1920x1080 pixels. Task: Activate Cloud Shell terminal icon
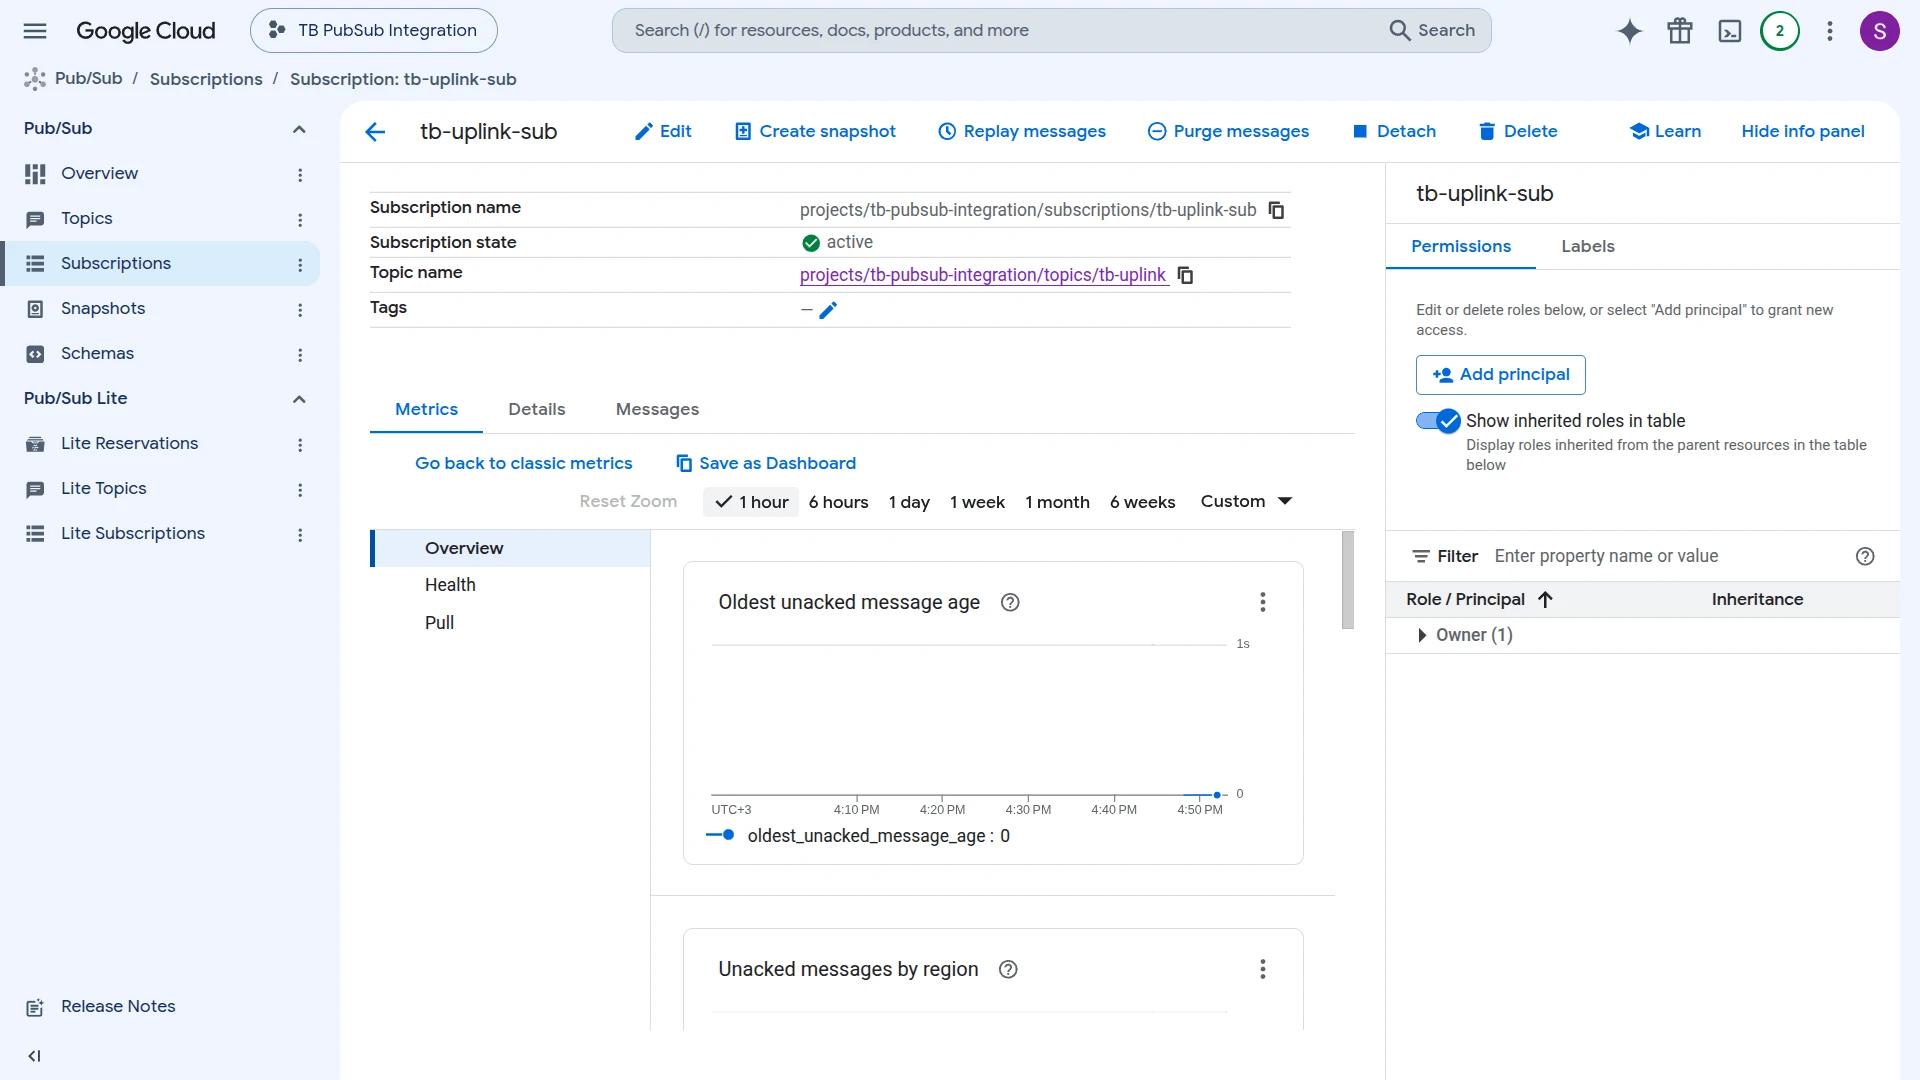[1730, 31]
